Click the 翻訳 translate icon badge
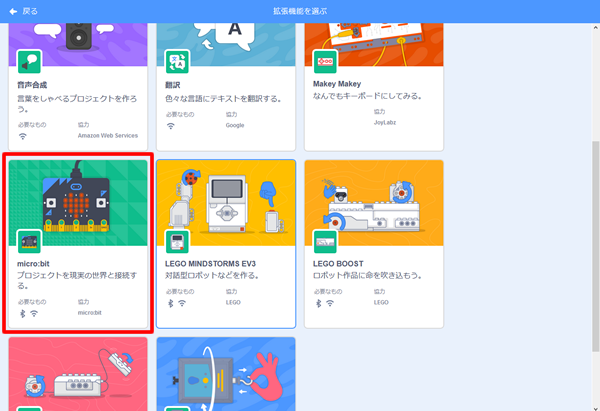 (177, 62)
